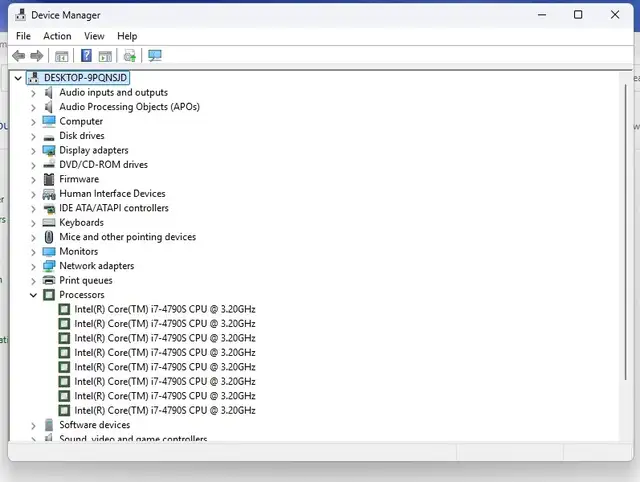Click the Scan for hardware changes monitor icon
Image resolution: width=640 pixels, height=482 pixels.
pos(155,56)
